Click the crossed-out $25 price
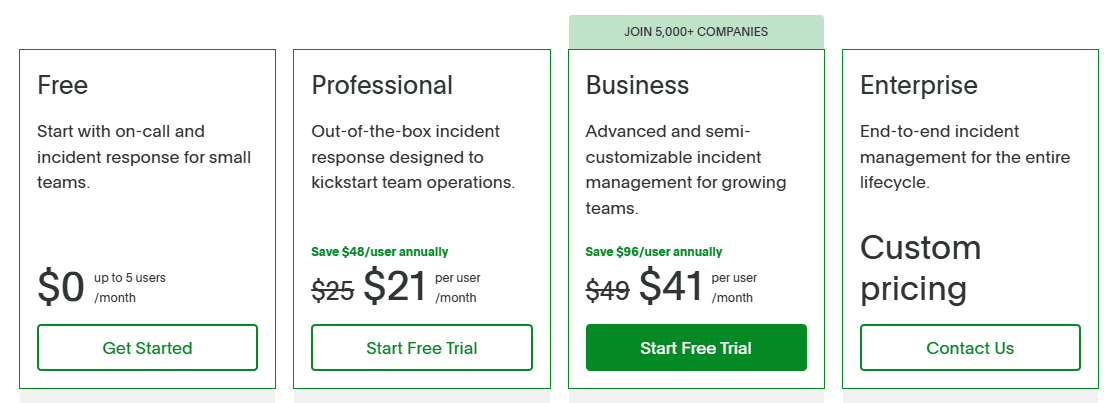 (333, 290)
